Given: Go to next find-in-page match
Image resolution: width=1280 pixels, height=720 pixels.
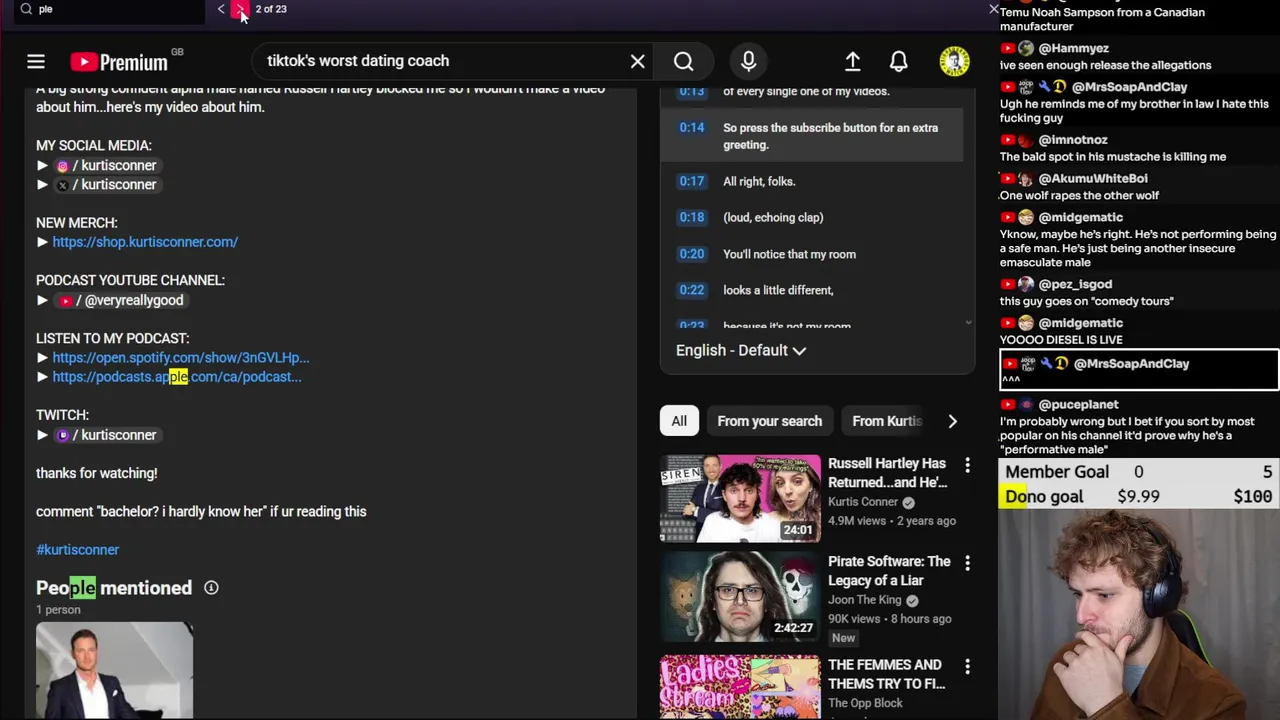Looking at the screenshot, I should tap(240, 9).
